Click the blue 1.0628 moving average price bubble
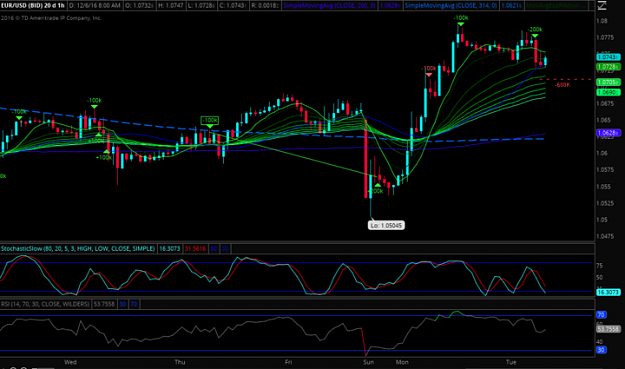The width and height of the screenshot is (625, 369). [x=608, y=133]
